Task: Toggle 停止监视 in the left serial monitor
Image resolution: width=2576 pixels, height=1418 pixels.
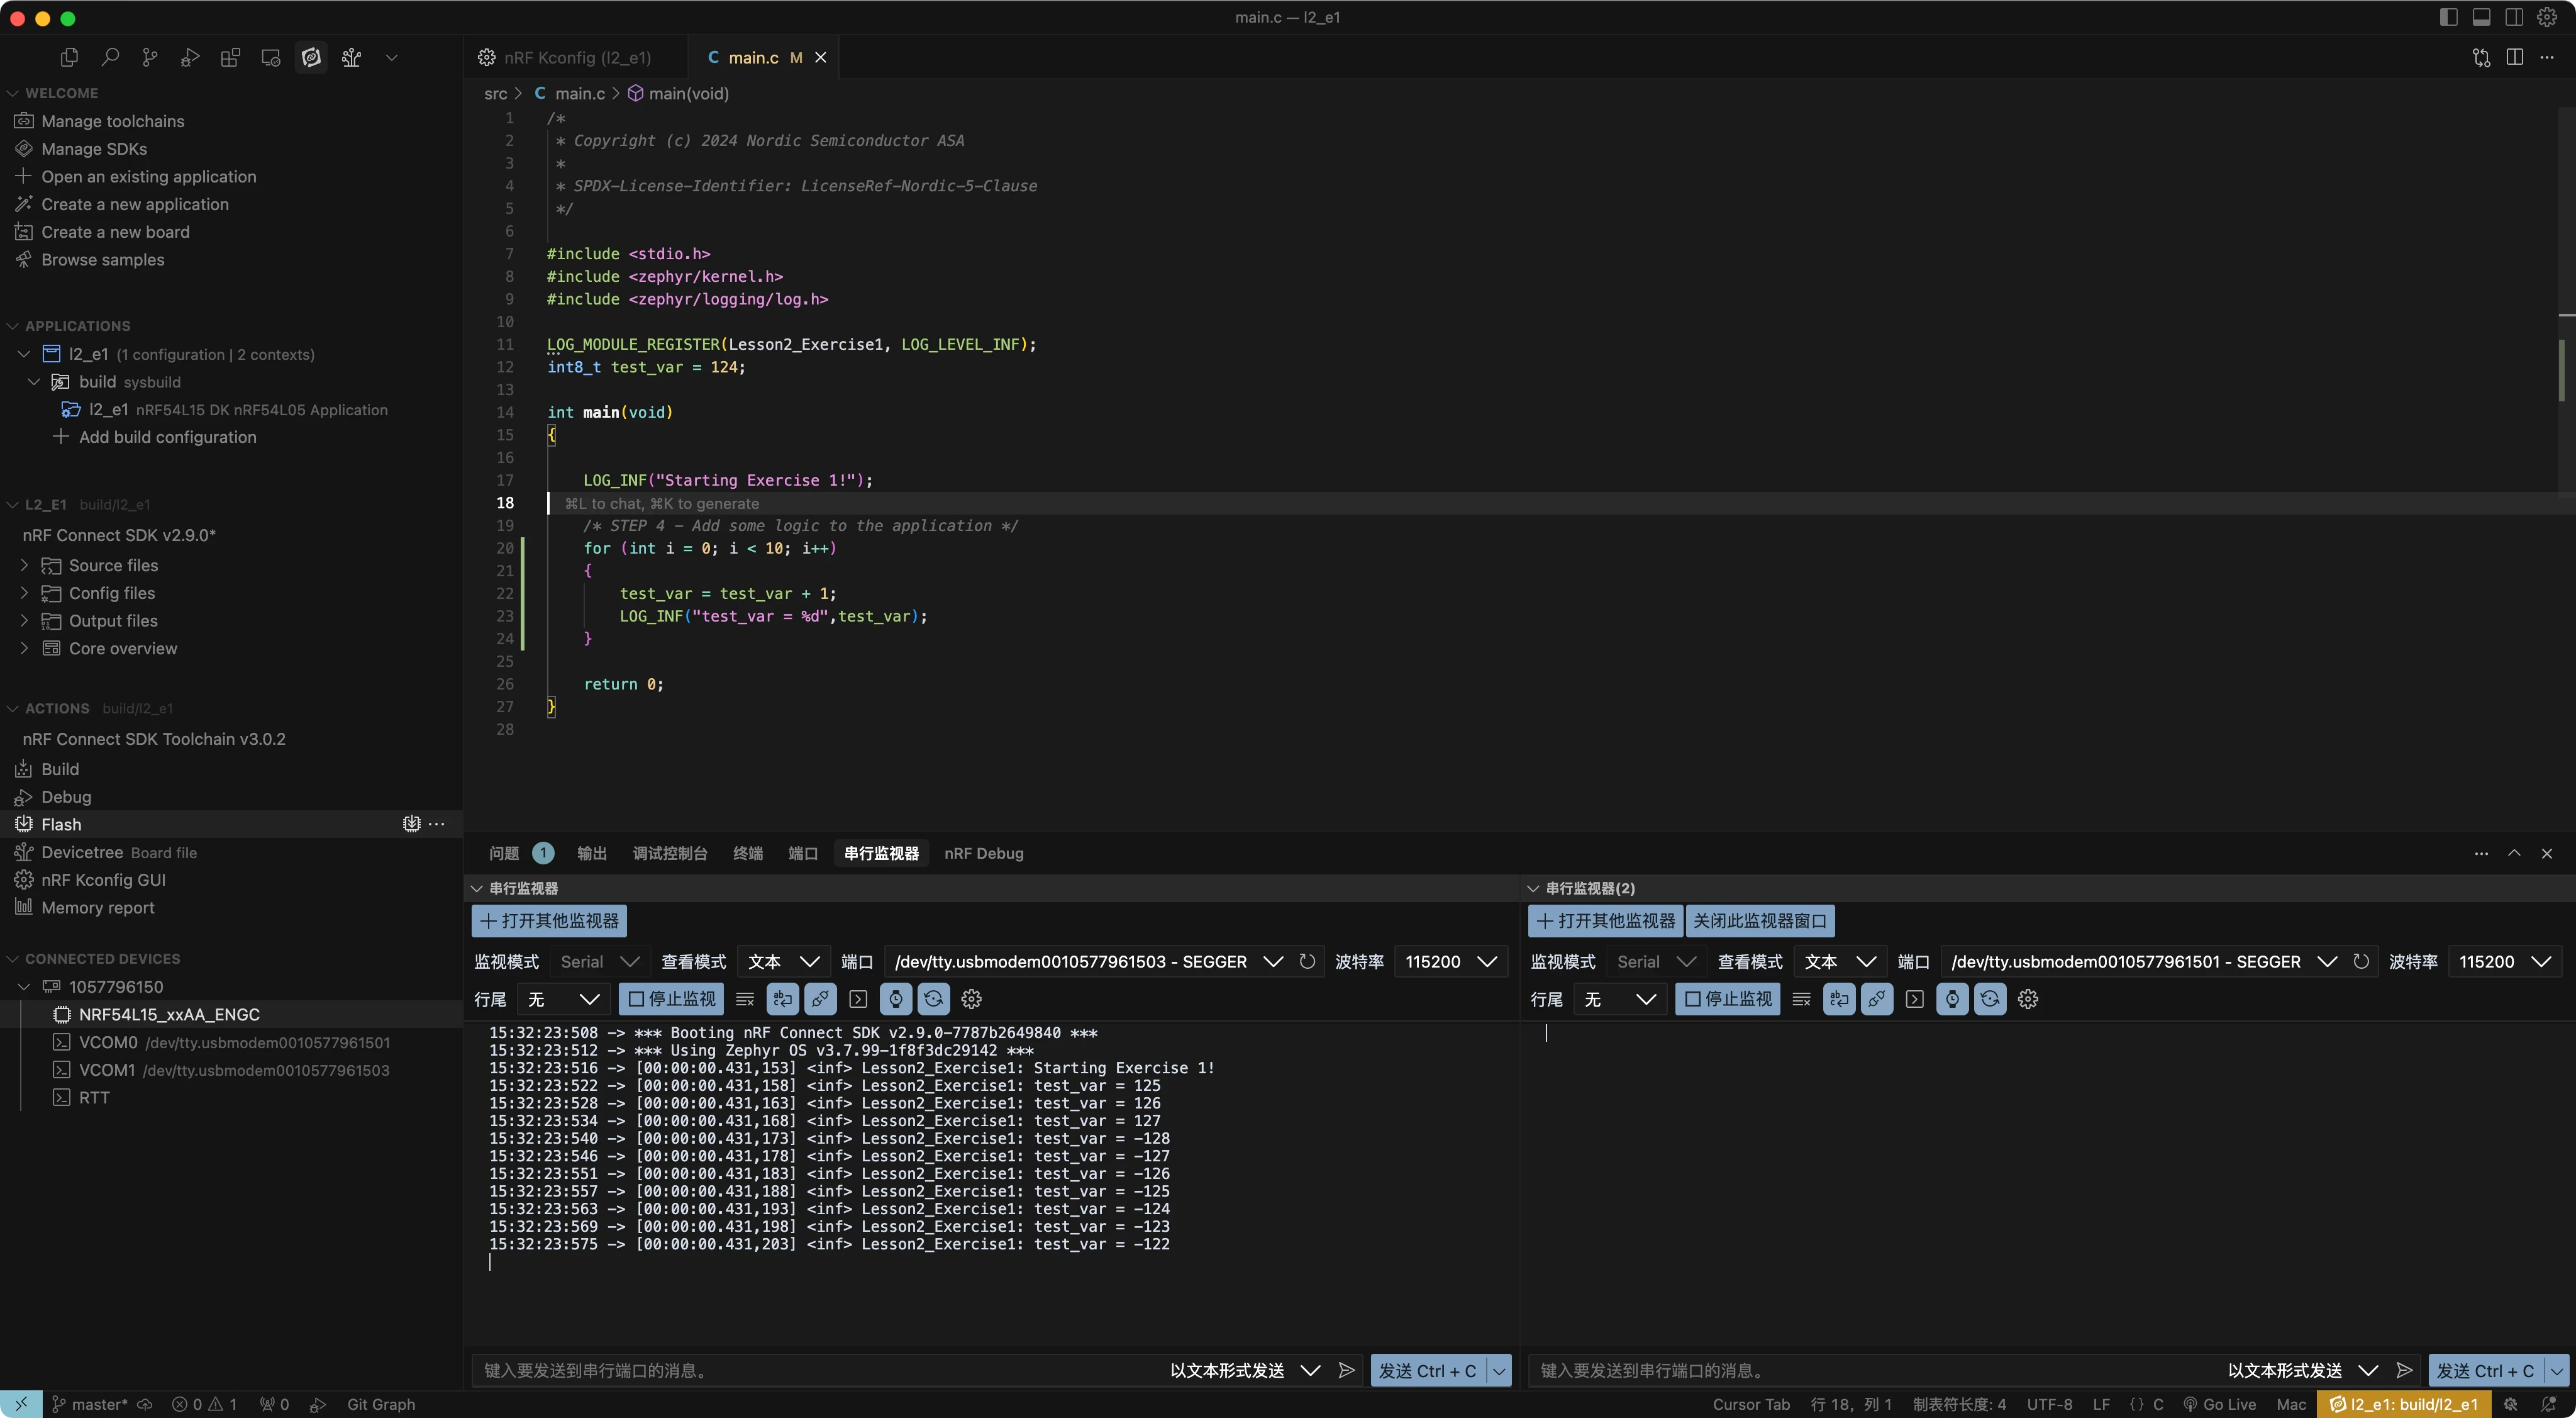Action: (671, 999)
